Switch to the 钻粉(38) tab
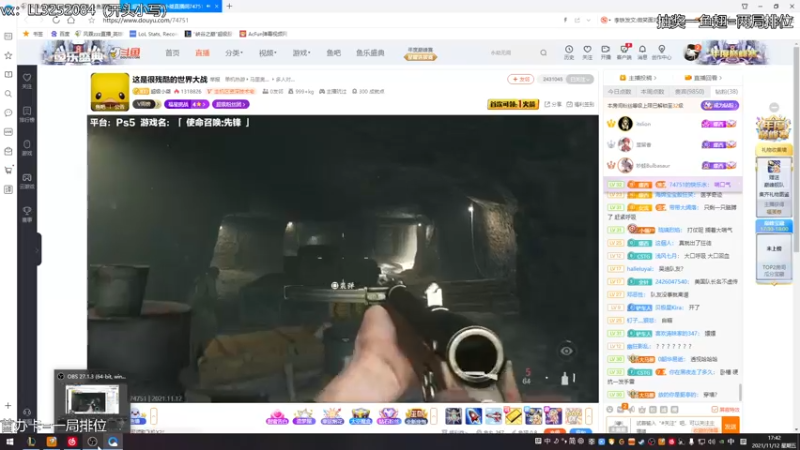This screenshot has height=450, width=800. pos(726,92)
